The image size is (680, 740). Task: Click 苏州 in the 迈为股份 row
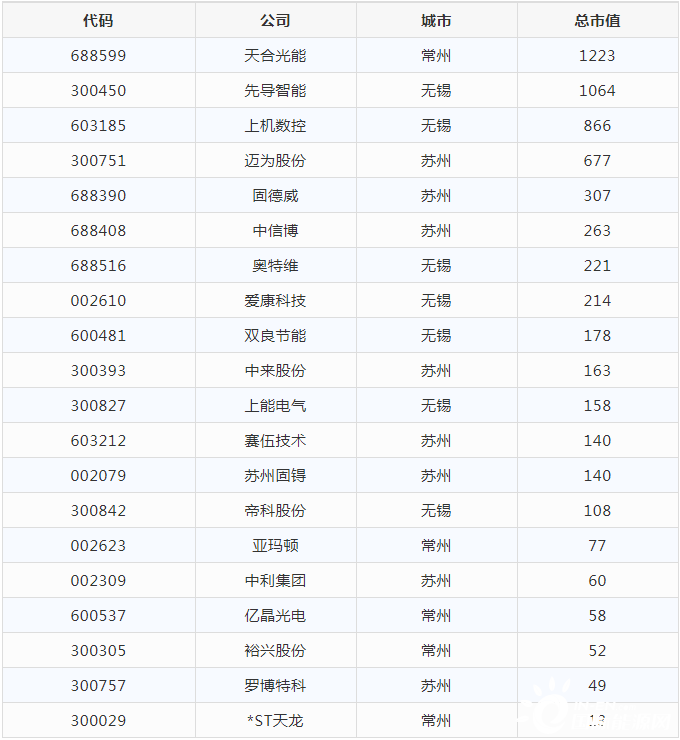[436, 160]
